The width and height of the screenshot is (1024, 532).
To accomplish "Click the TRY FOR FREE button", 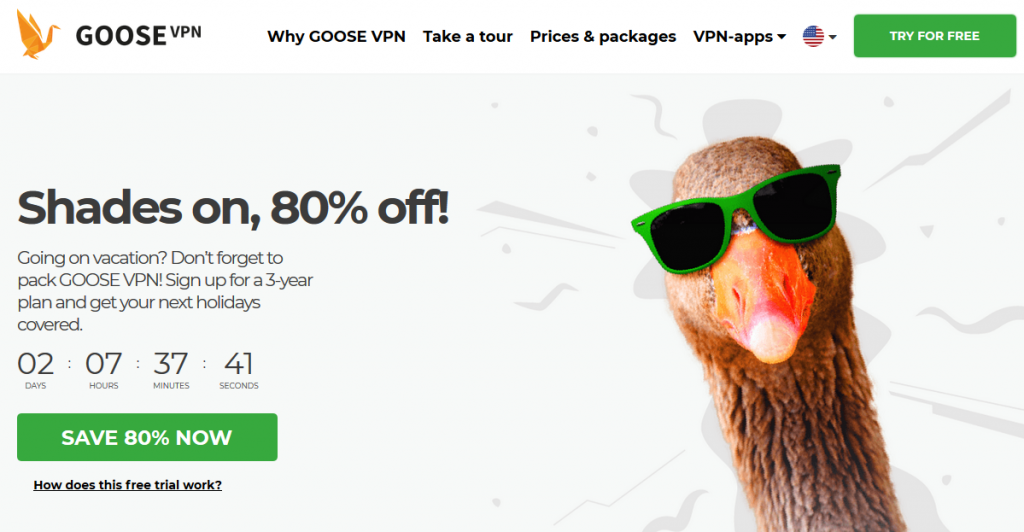I will [935, 36].
